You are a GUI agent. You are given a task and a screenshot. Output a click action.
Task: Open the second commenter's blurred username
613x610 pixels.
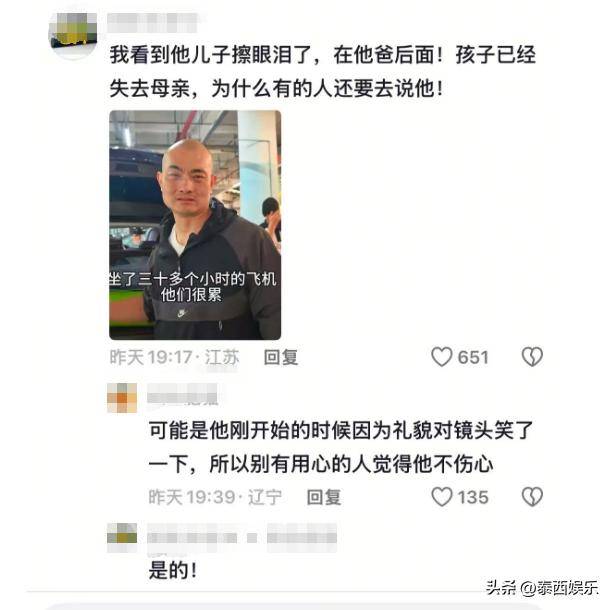point(182,394)
